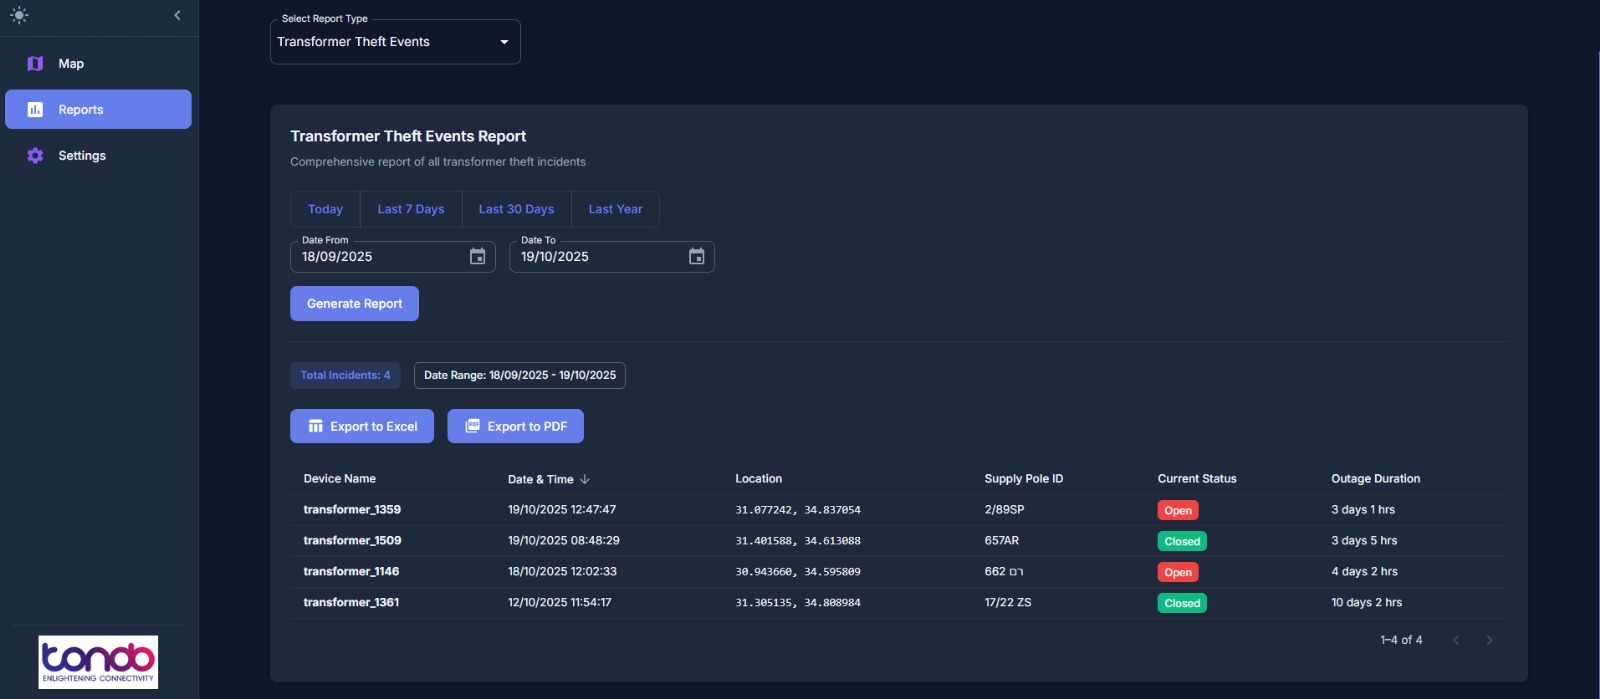Click the tondo logo
This screenshot has height=699, width=1600.
(98, 661)
